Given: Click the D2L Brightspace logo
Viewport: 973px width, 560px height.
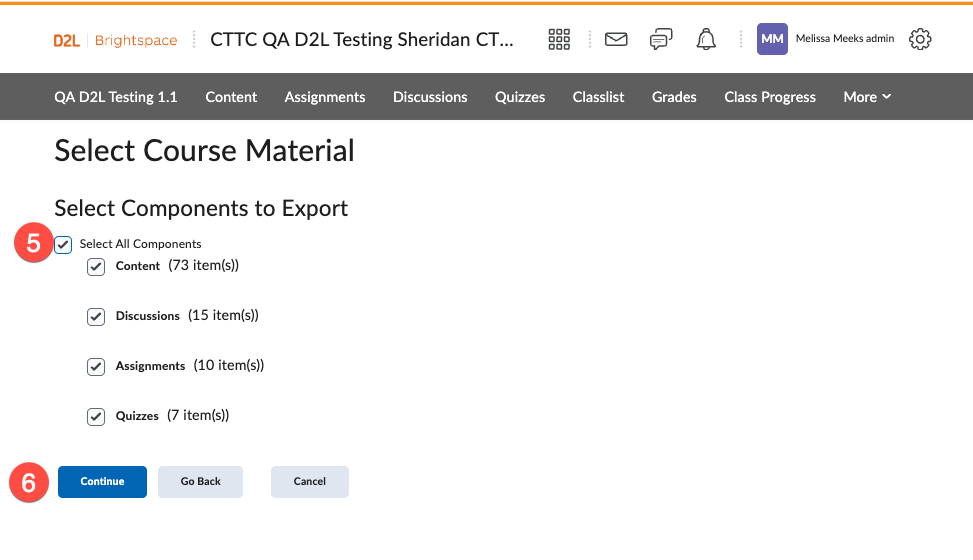Looking at the screenshot, I should (115, 40).
